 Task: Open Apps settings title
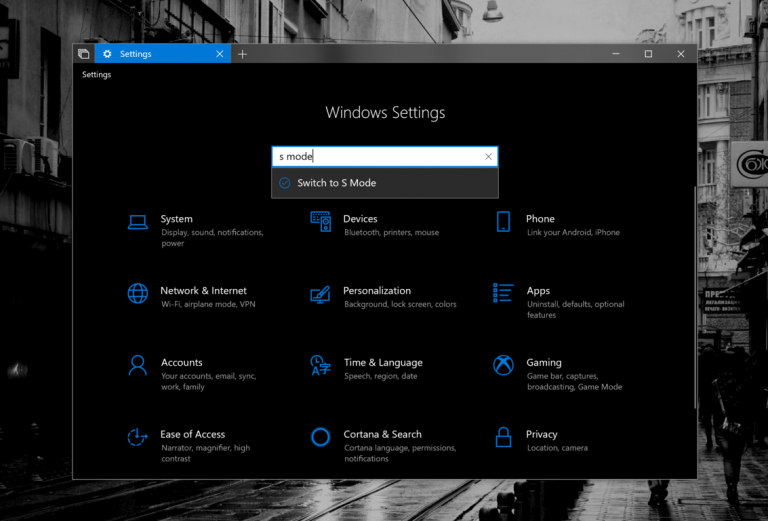coord(538,291)
